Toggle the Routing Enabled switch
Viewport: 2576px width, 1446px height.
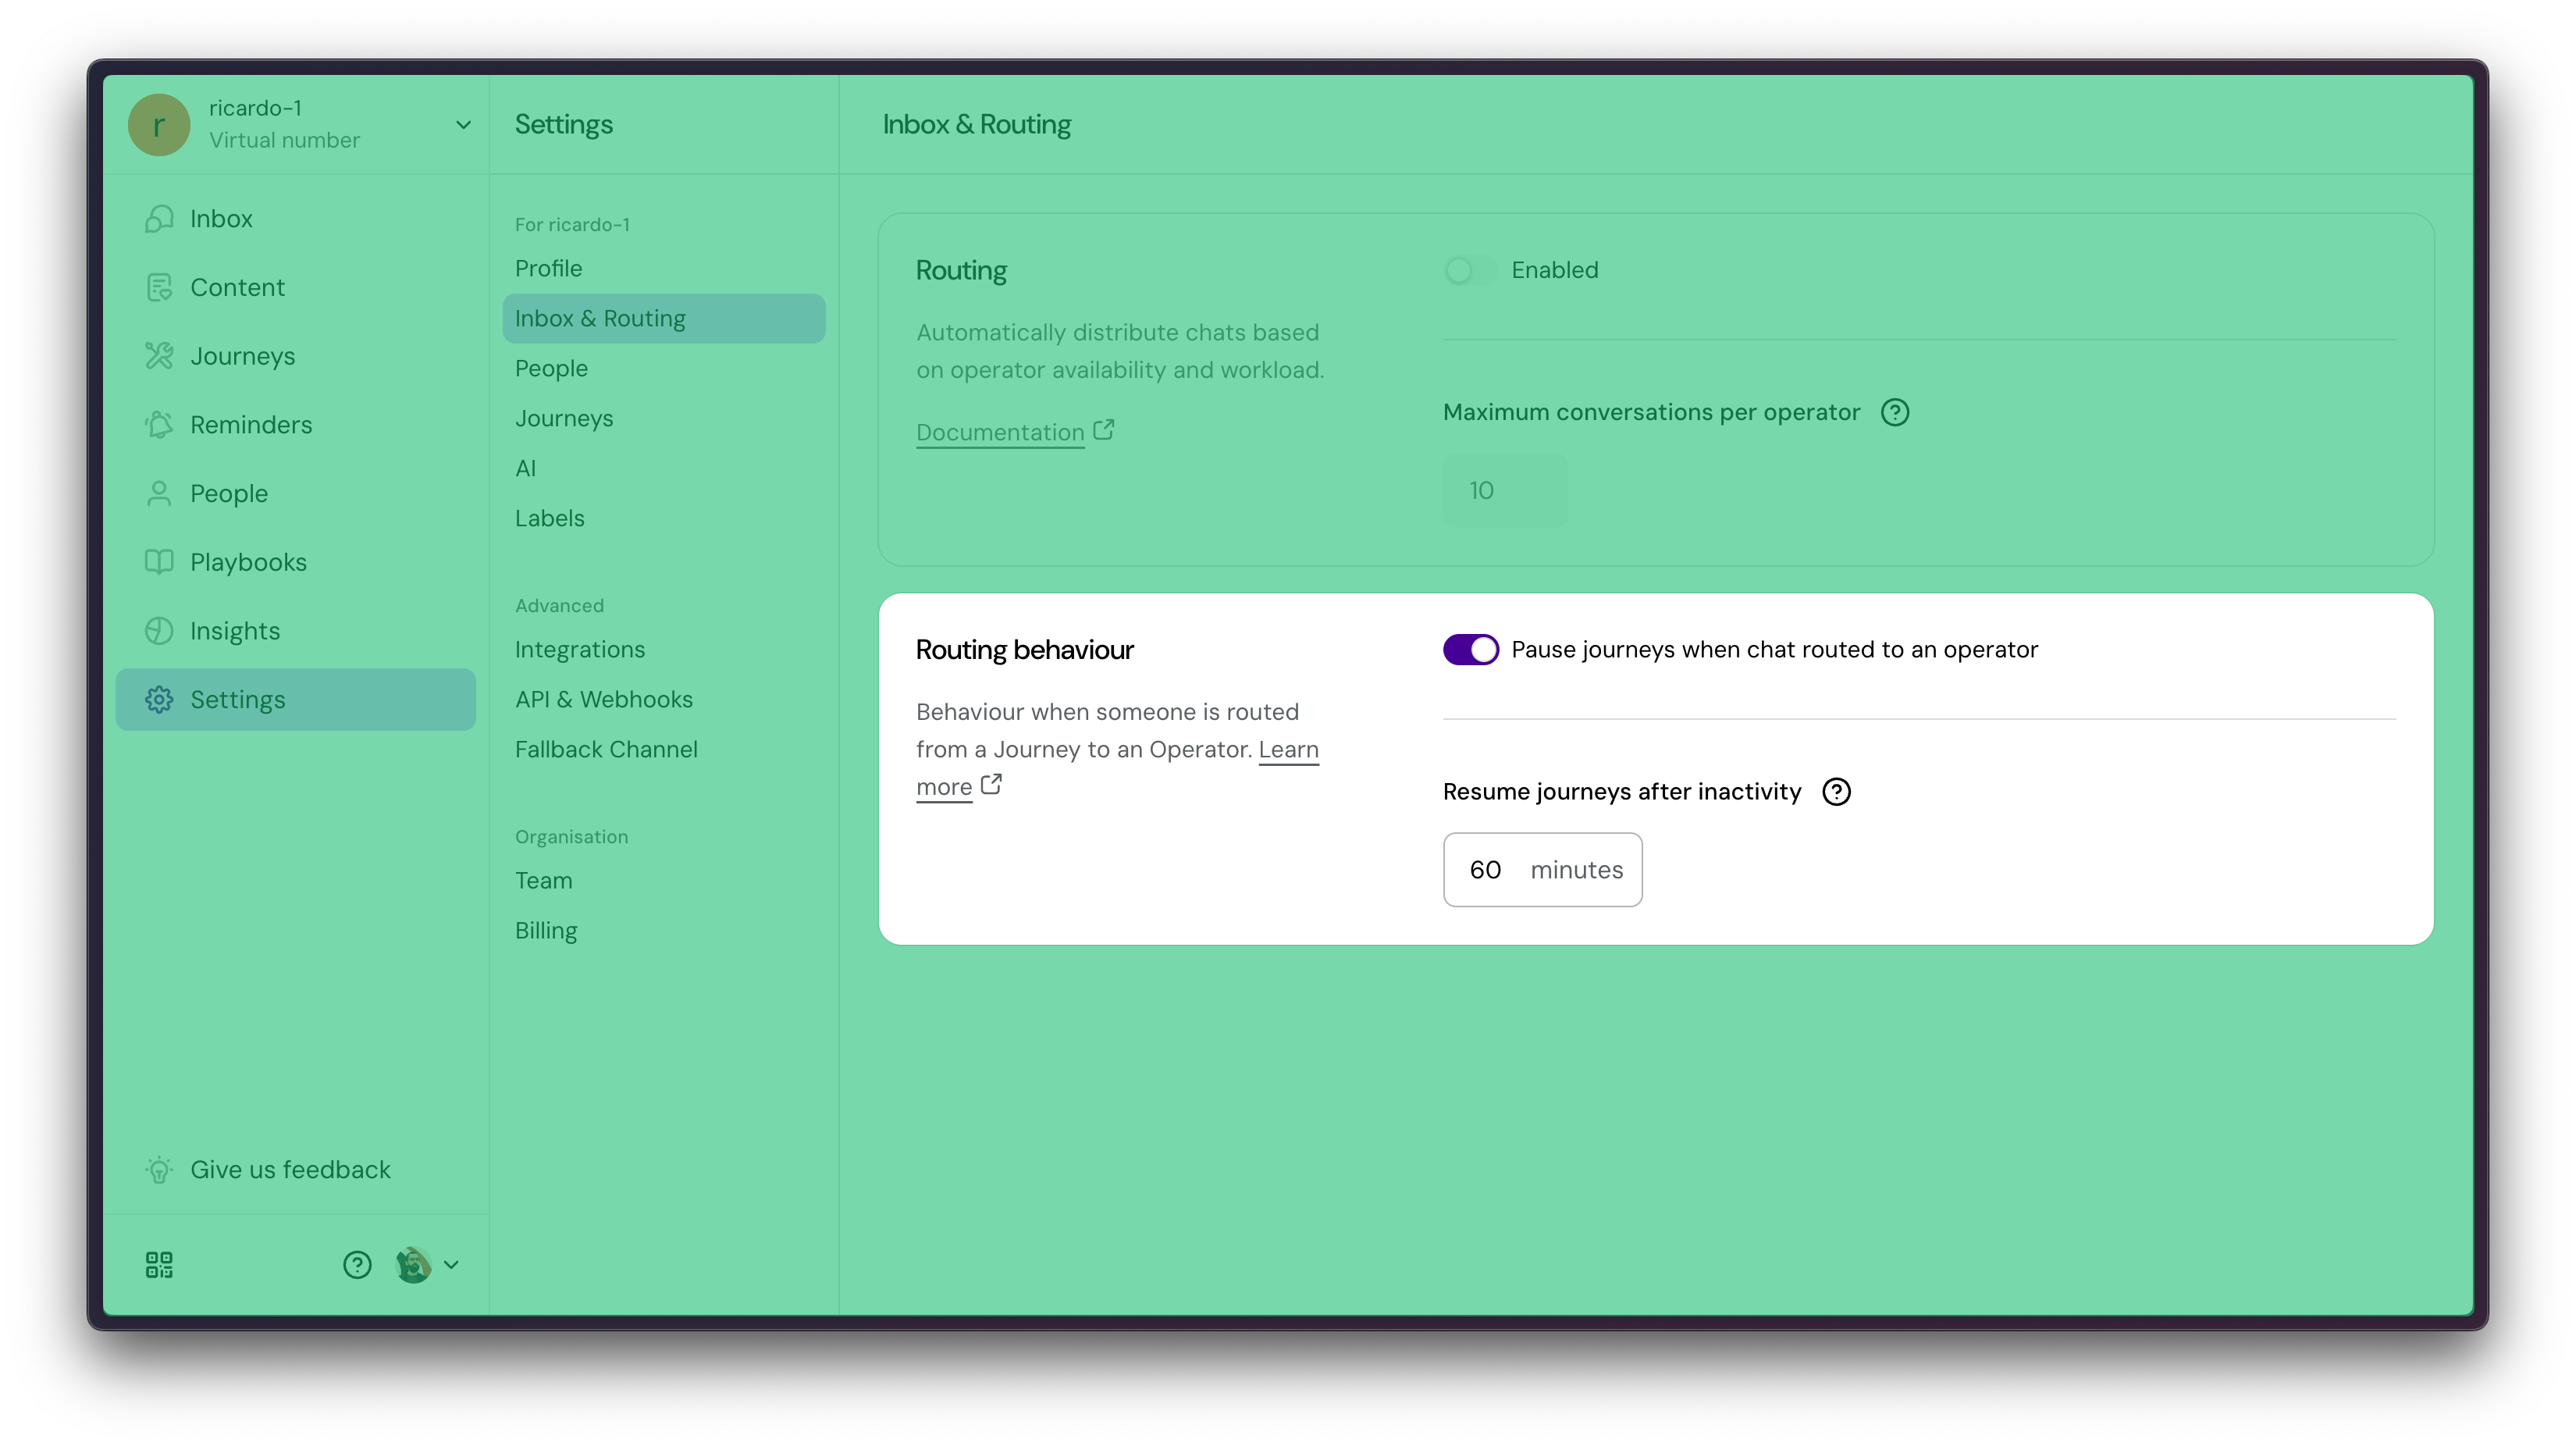pos(1468,270)
